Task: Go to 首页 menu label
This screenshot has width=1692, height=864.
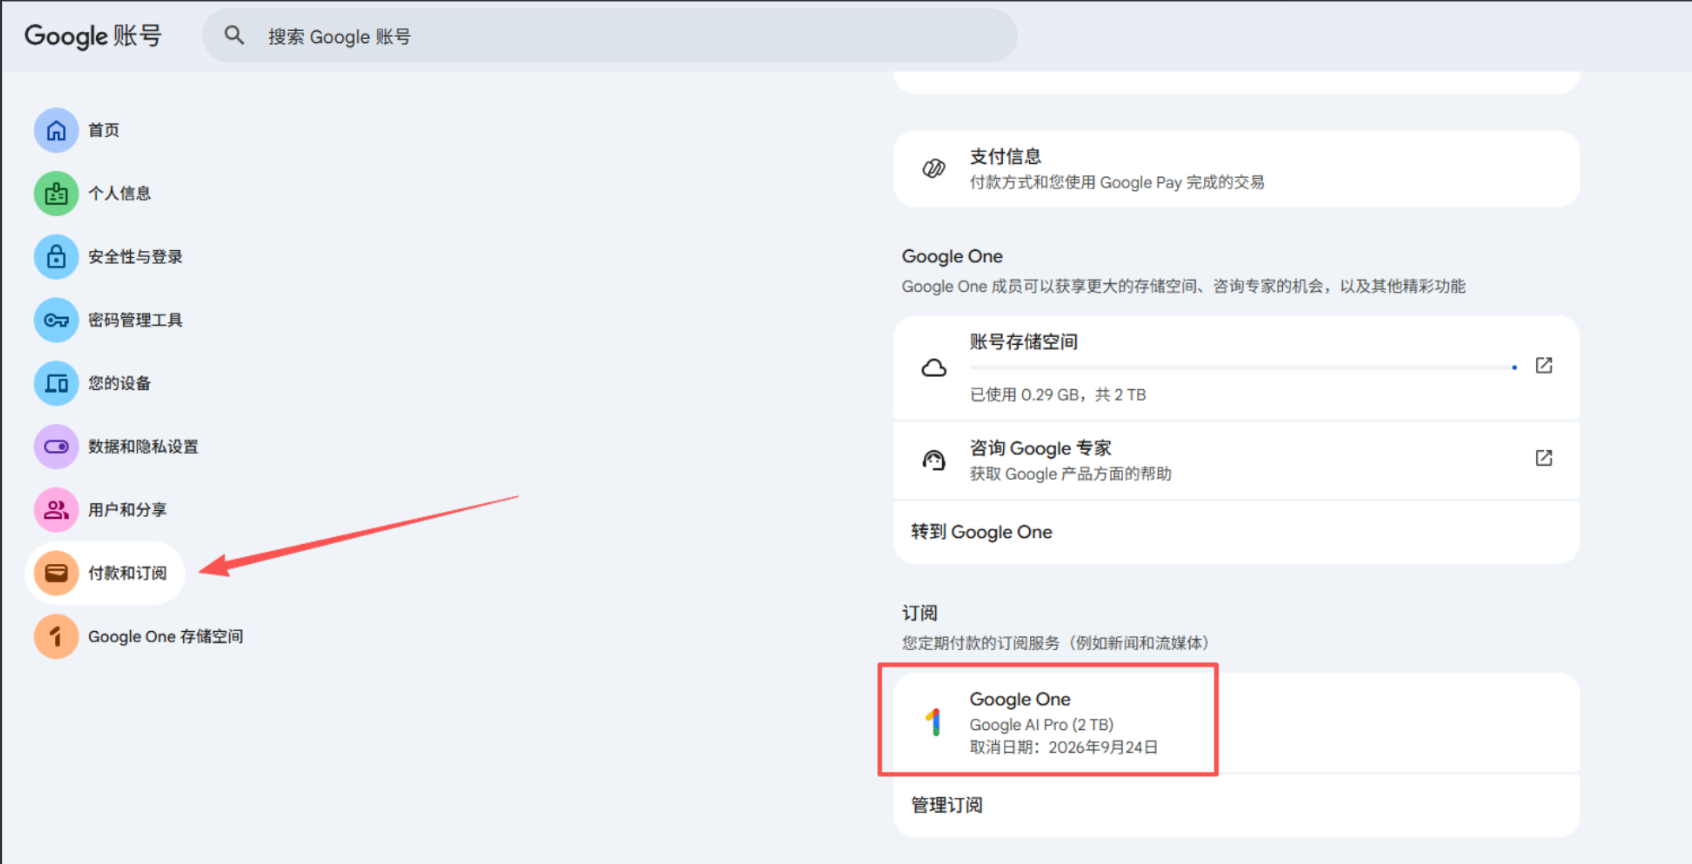Action: point(104,130)
